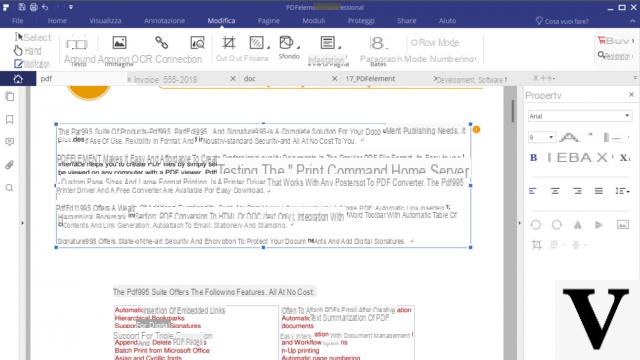Screen dimensions: 640x360
Task: Open the Aiuto ribbon tab
Action: (447, 20)
